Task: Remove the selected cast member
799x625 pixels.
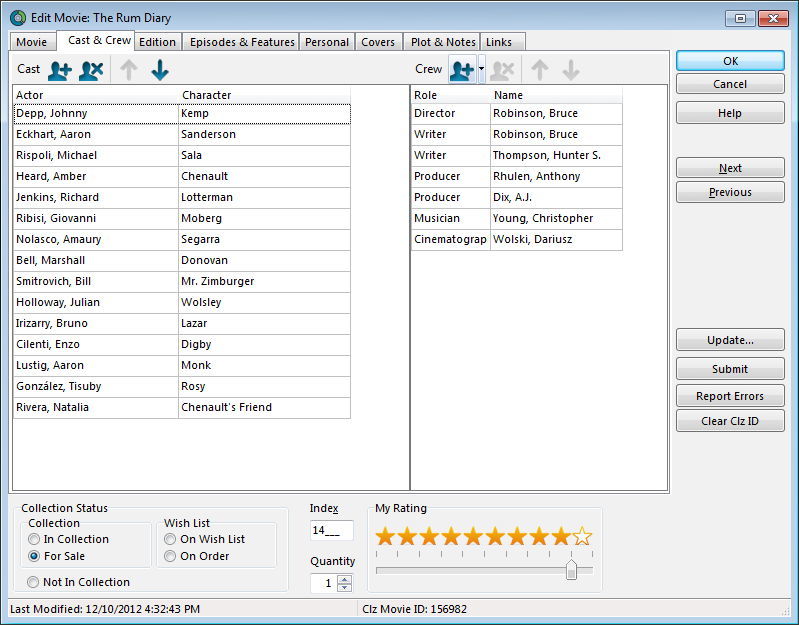Action: (x=91, y=70)
